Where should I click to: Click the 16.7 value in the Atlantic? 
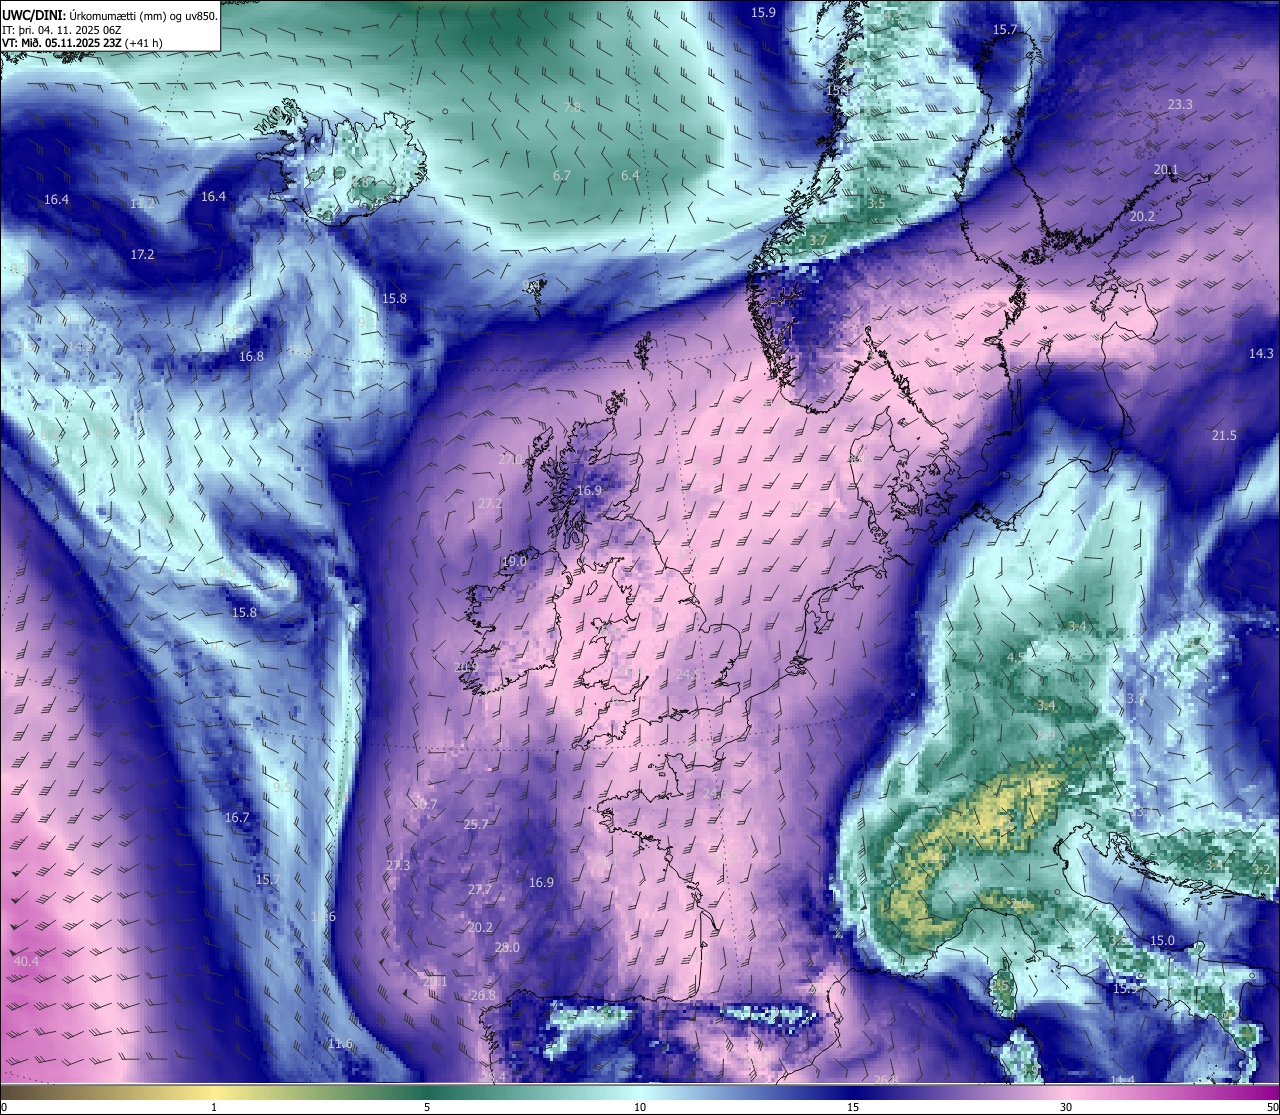click(236, 817)
